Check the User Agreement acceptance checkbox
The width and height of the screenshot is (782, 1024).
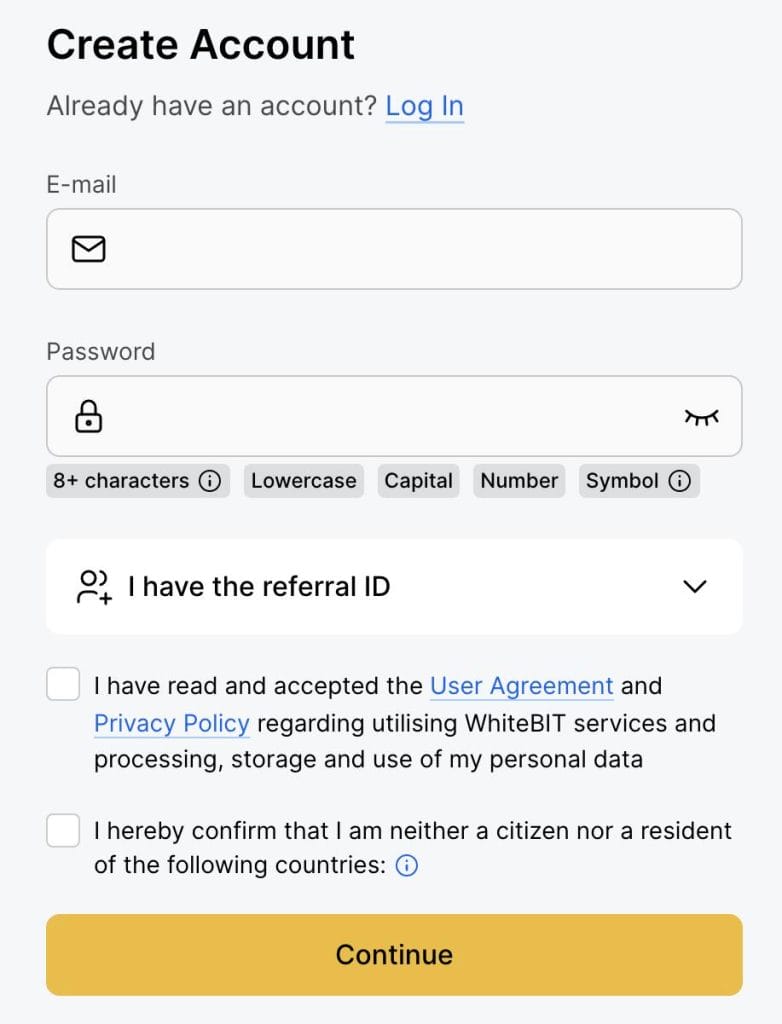pyautogui.click(x=63, y=686)
